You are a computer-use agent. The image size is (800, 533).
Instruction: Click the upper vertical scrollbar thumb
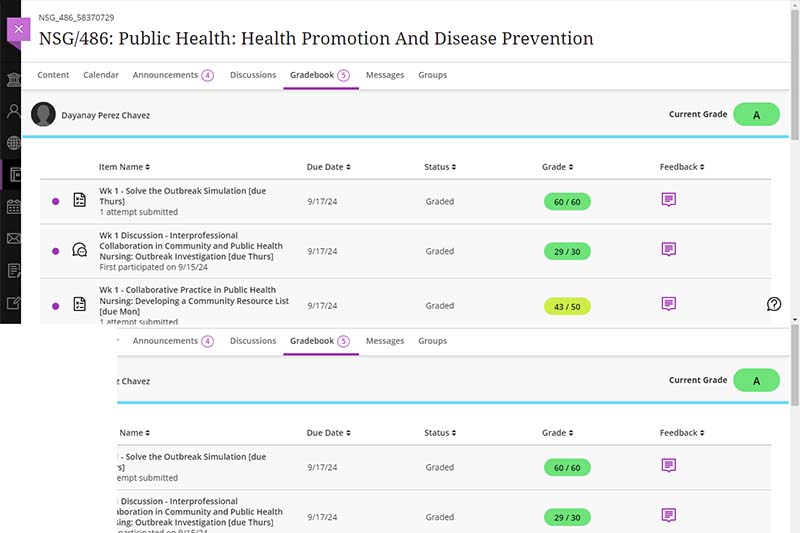(795, 74)
